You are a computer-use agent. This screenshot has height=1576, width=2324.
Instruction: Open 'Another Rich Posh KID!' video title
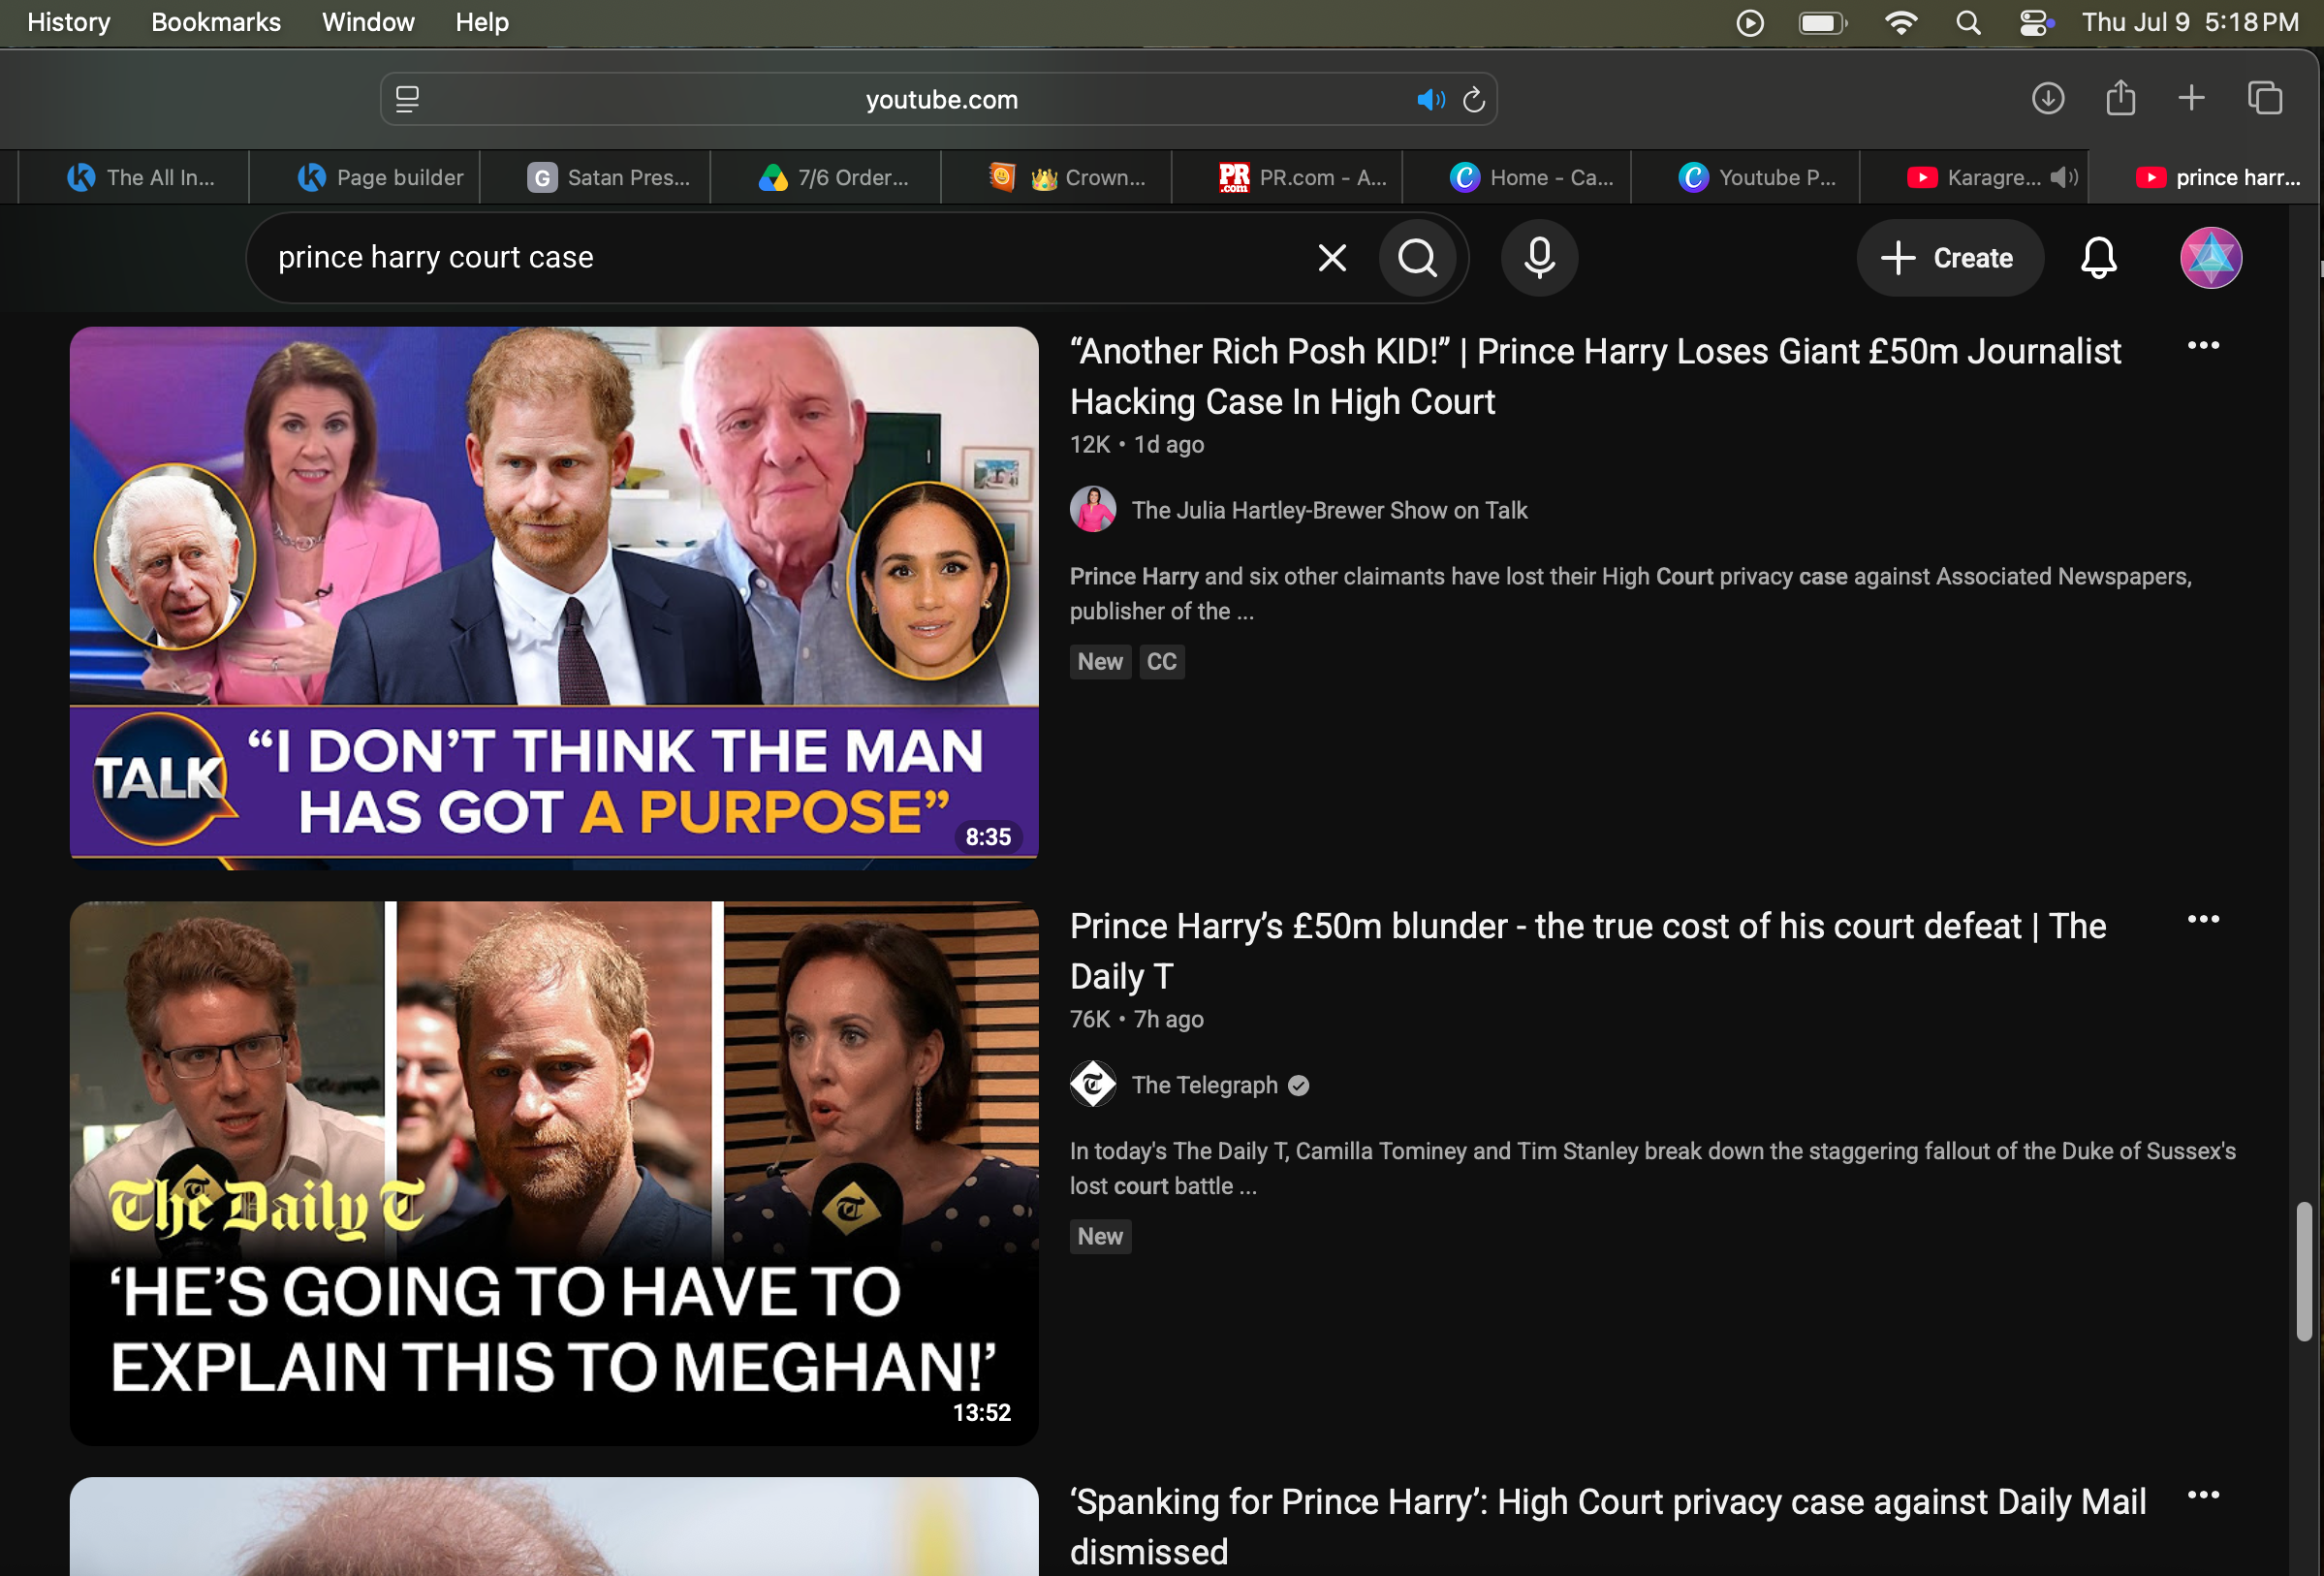[x=1595, y=377]
